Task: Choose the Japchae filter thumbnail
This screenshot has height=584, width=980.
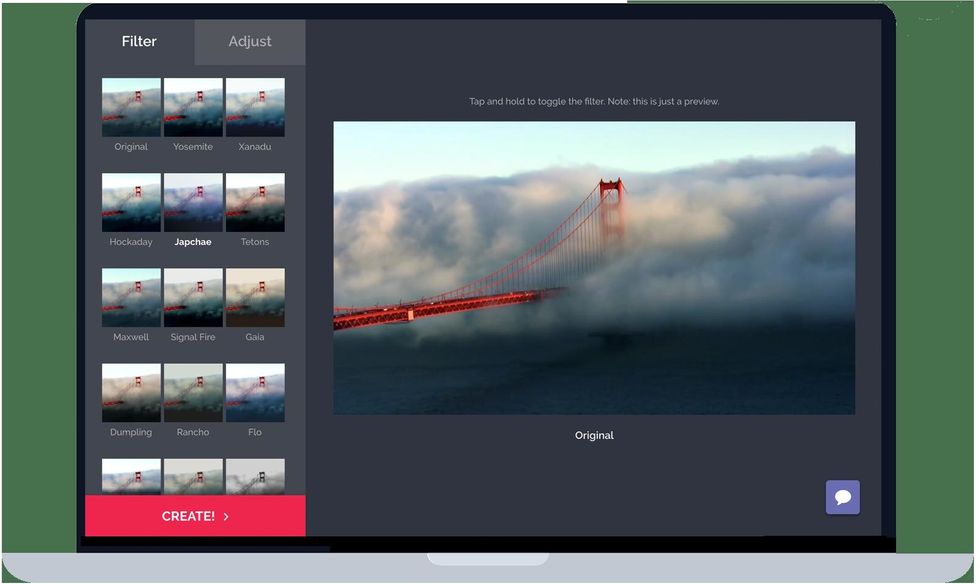Action: click(x=193, y=203)
